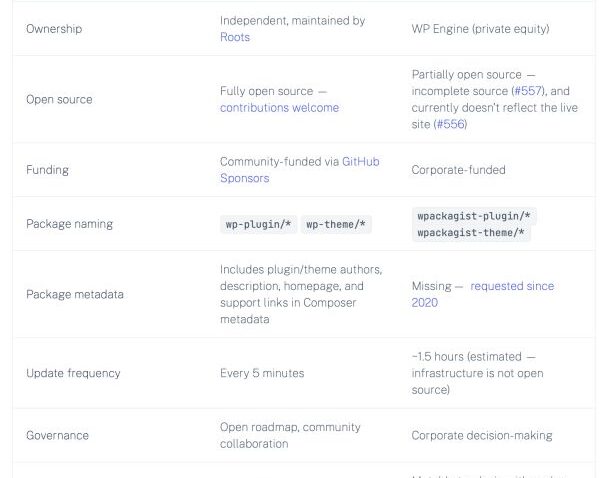604x478 pixels.
Task: Click the Ownership row label
Action: click(x=54, y=29)
